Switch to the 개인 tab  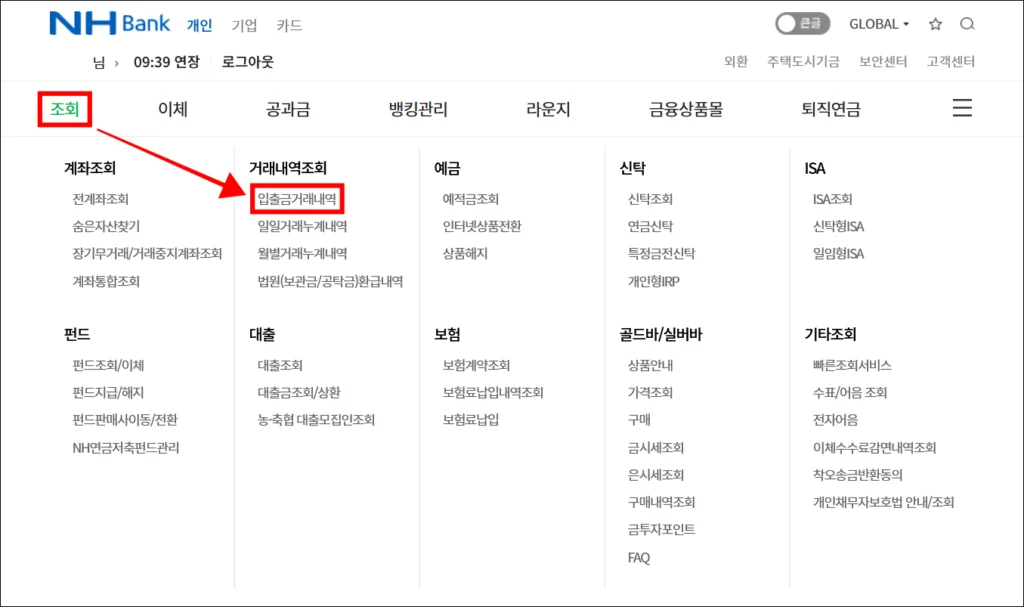click(x=199, y=25)
